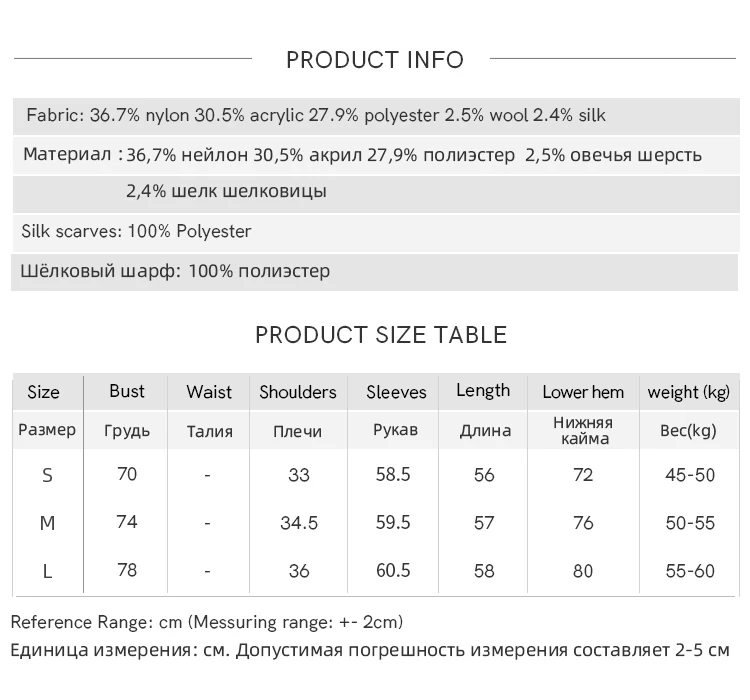Screen dimensions: 750x700
Task: Click the weight (kg) column header
Action: 689,392
